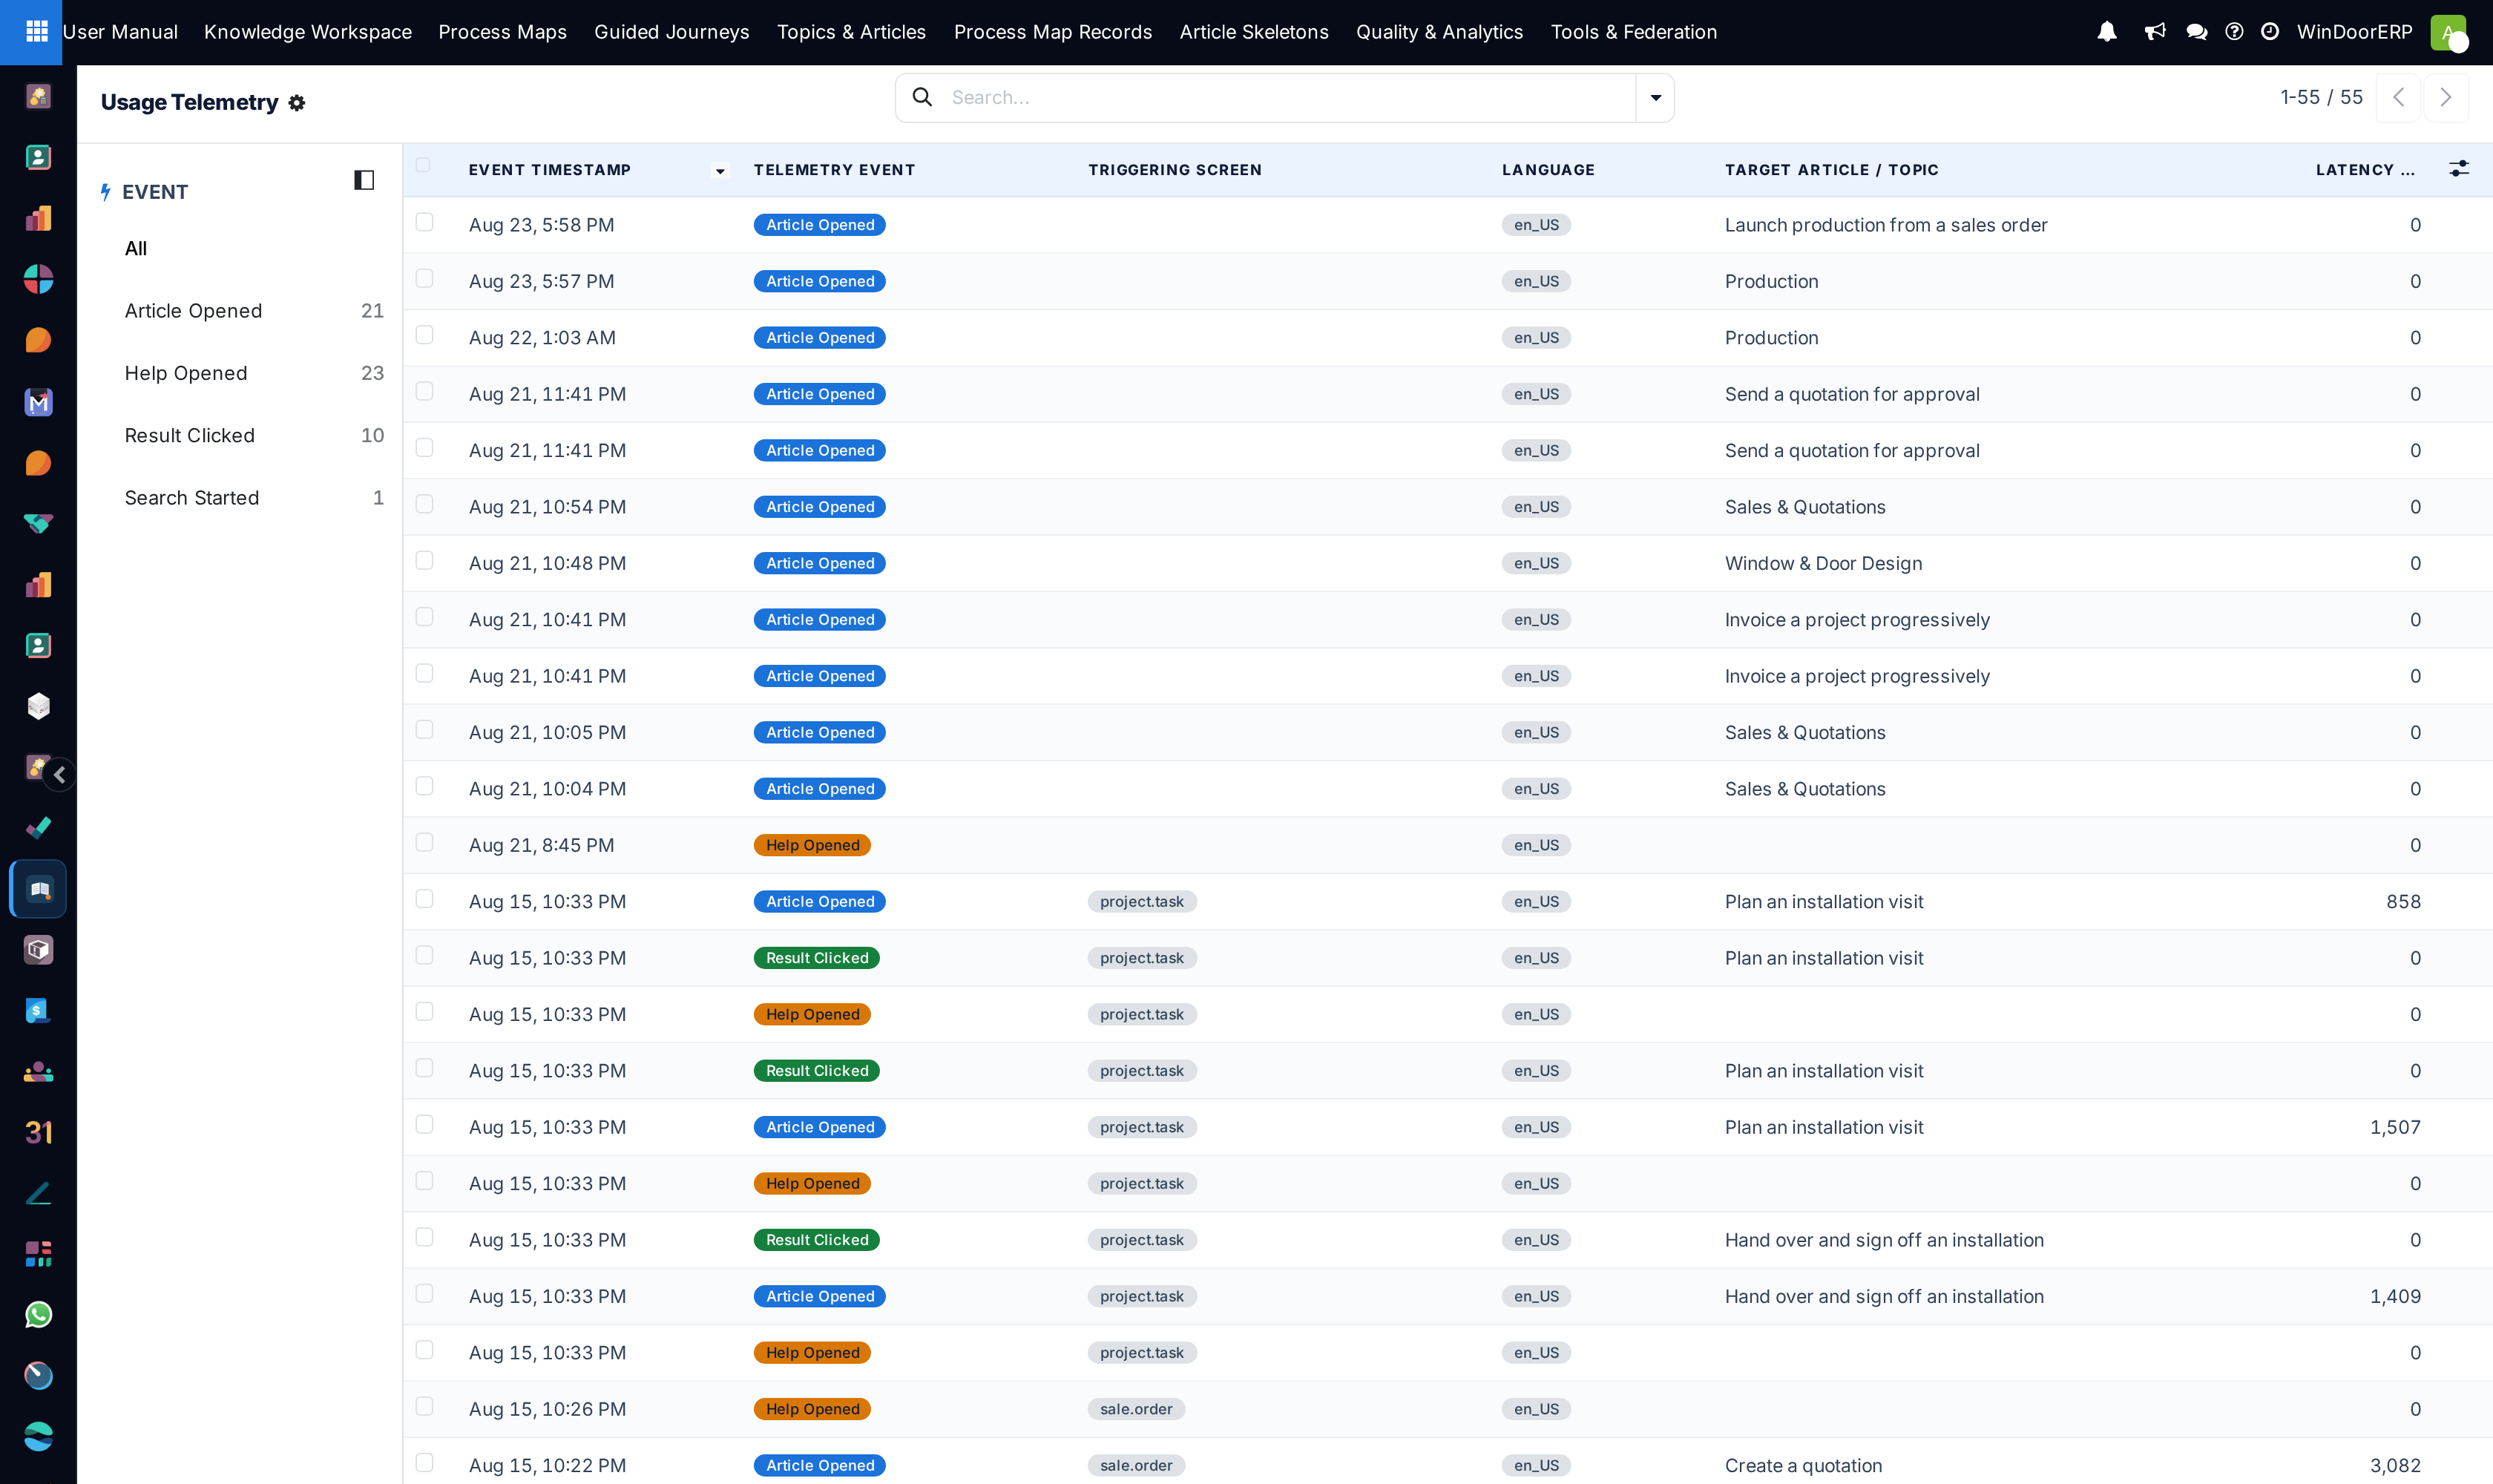Open the teal handshake sidebar app

[38, 523]
